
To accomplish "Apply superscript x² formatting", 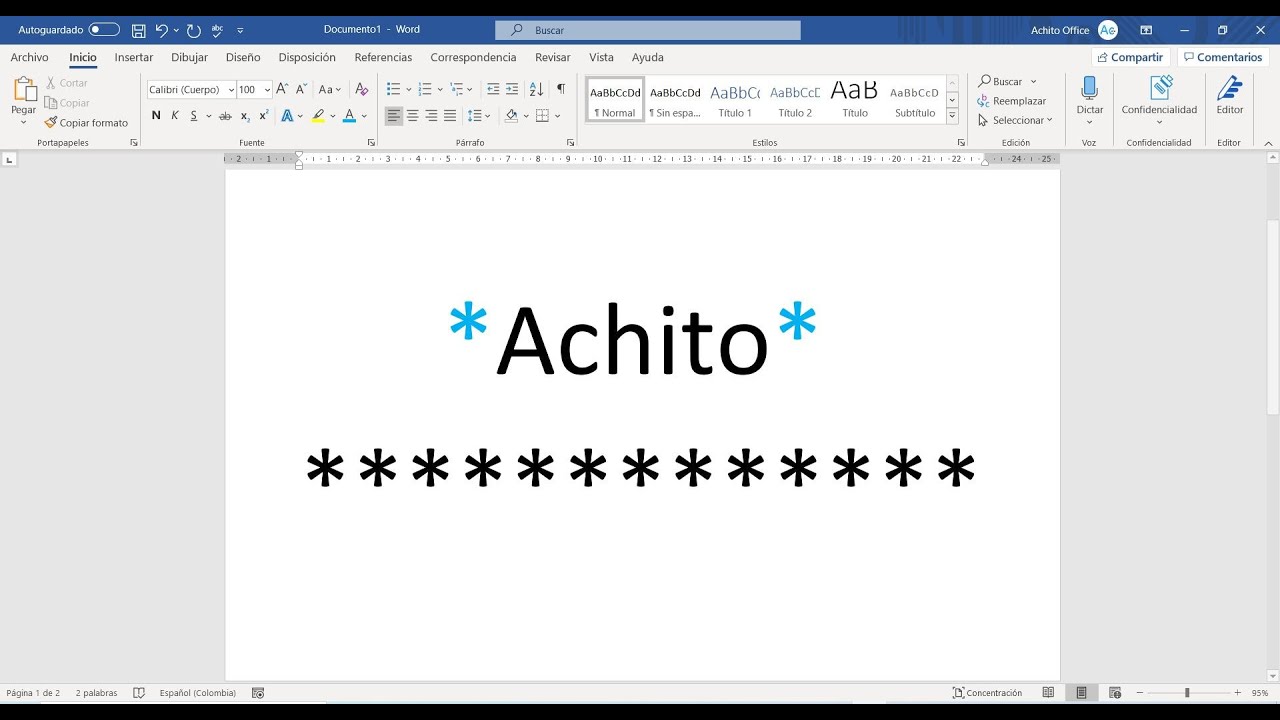I will coord(264,116).
